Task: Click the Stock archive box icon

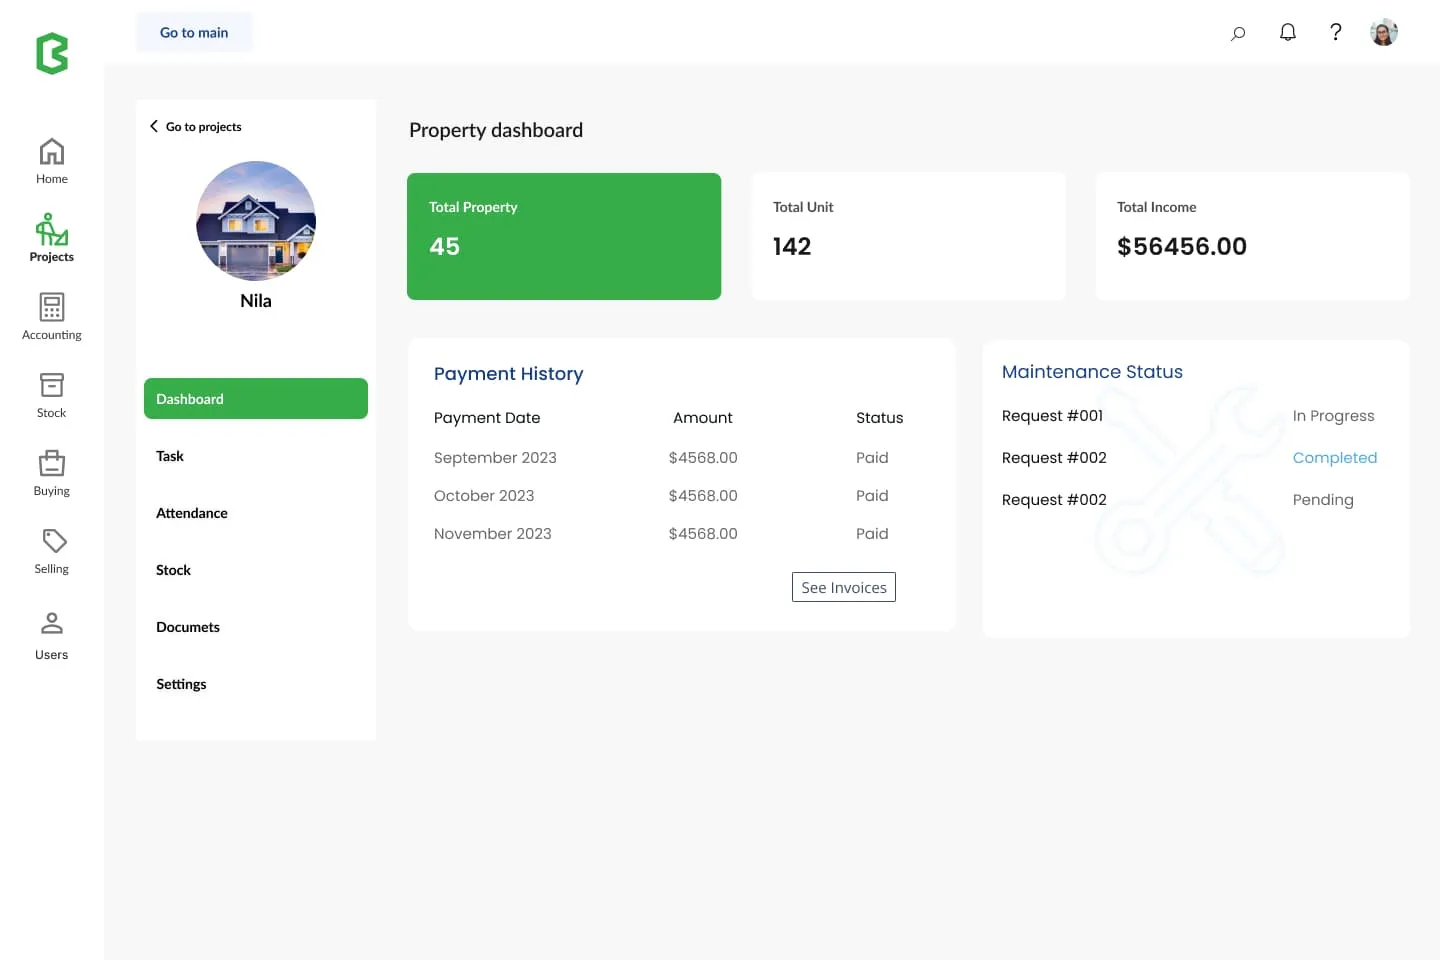Action: click(x=52, y=385)
